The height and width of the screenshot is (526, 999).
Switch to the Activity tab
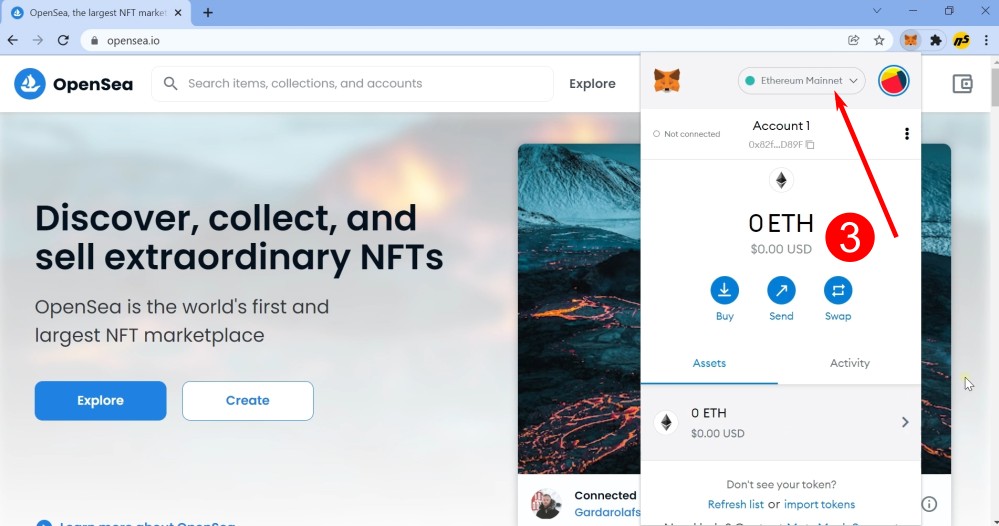click(x=849, y=363)
